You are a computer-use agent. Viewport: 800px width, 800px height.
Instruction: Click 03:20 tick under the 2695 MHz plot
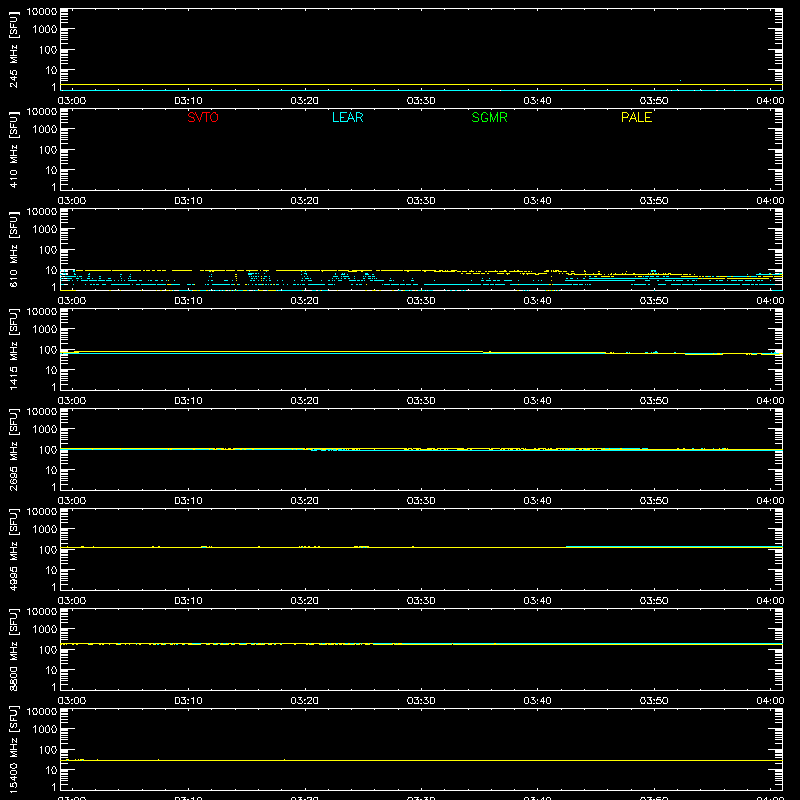(305, 501)
